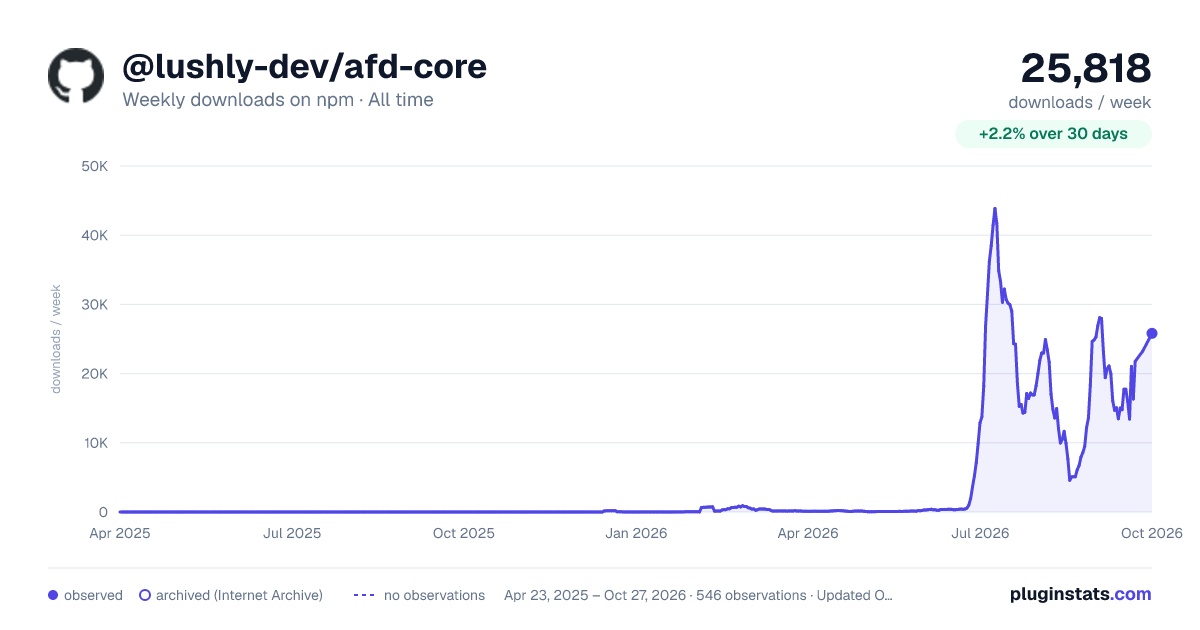This screenshot has height=630, width=1200.
Task: Click the @lushly-dev/afd-core package title
Action: point(304,66)
